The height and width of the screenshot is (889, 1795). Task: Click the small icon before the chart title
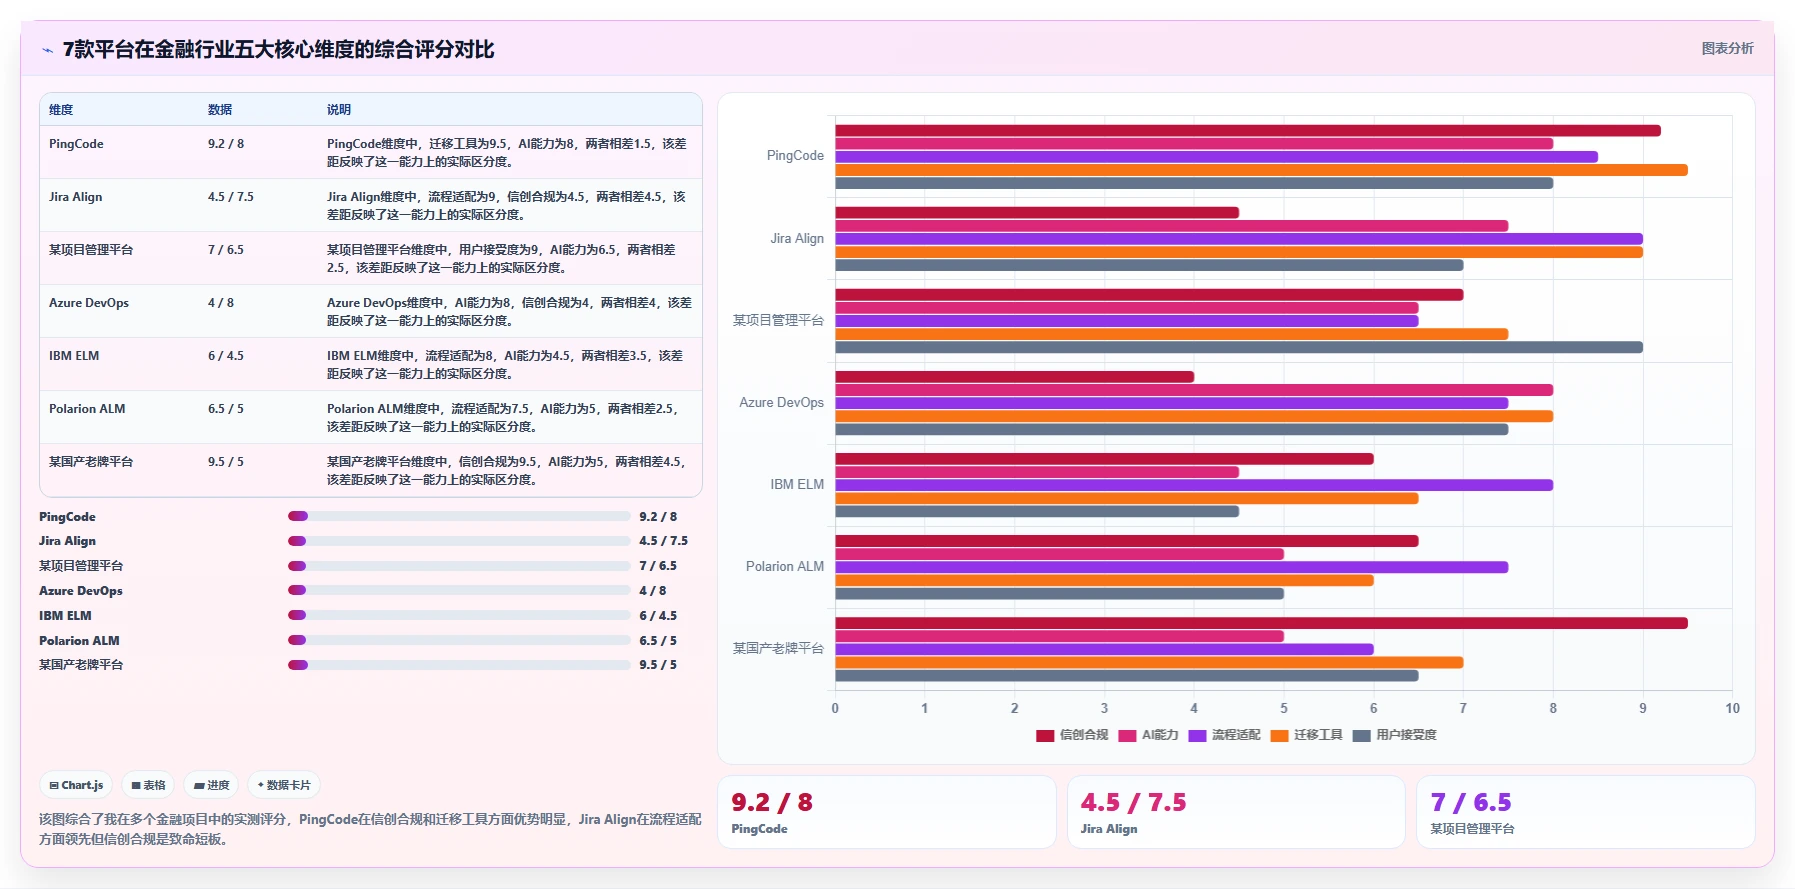point(47,50)
